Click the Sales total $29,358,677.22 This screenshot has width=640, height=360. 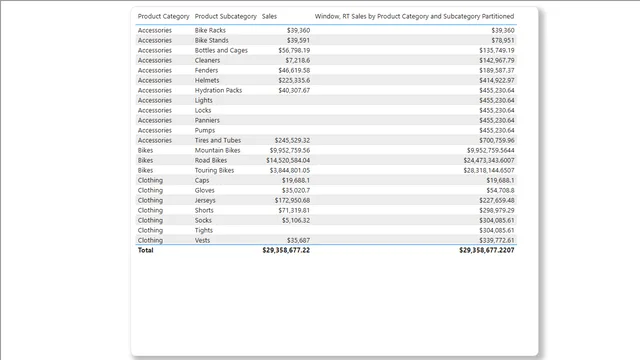coord(286,250)
